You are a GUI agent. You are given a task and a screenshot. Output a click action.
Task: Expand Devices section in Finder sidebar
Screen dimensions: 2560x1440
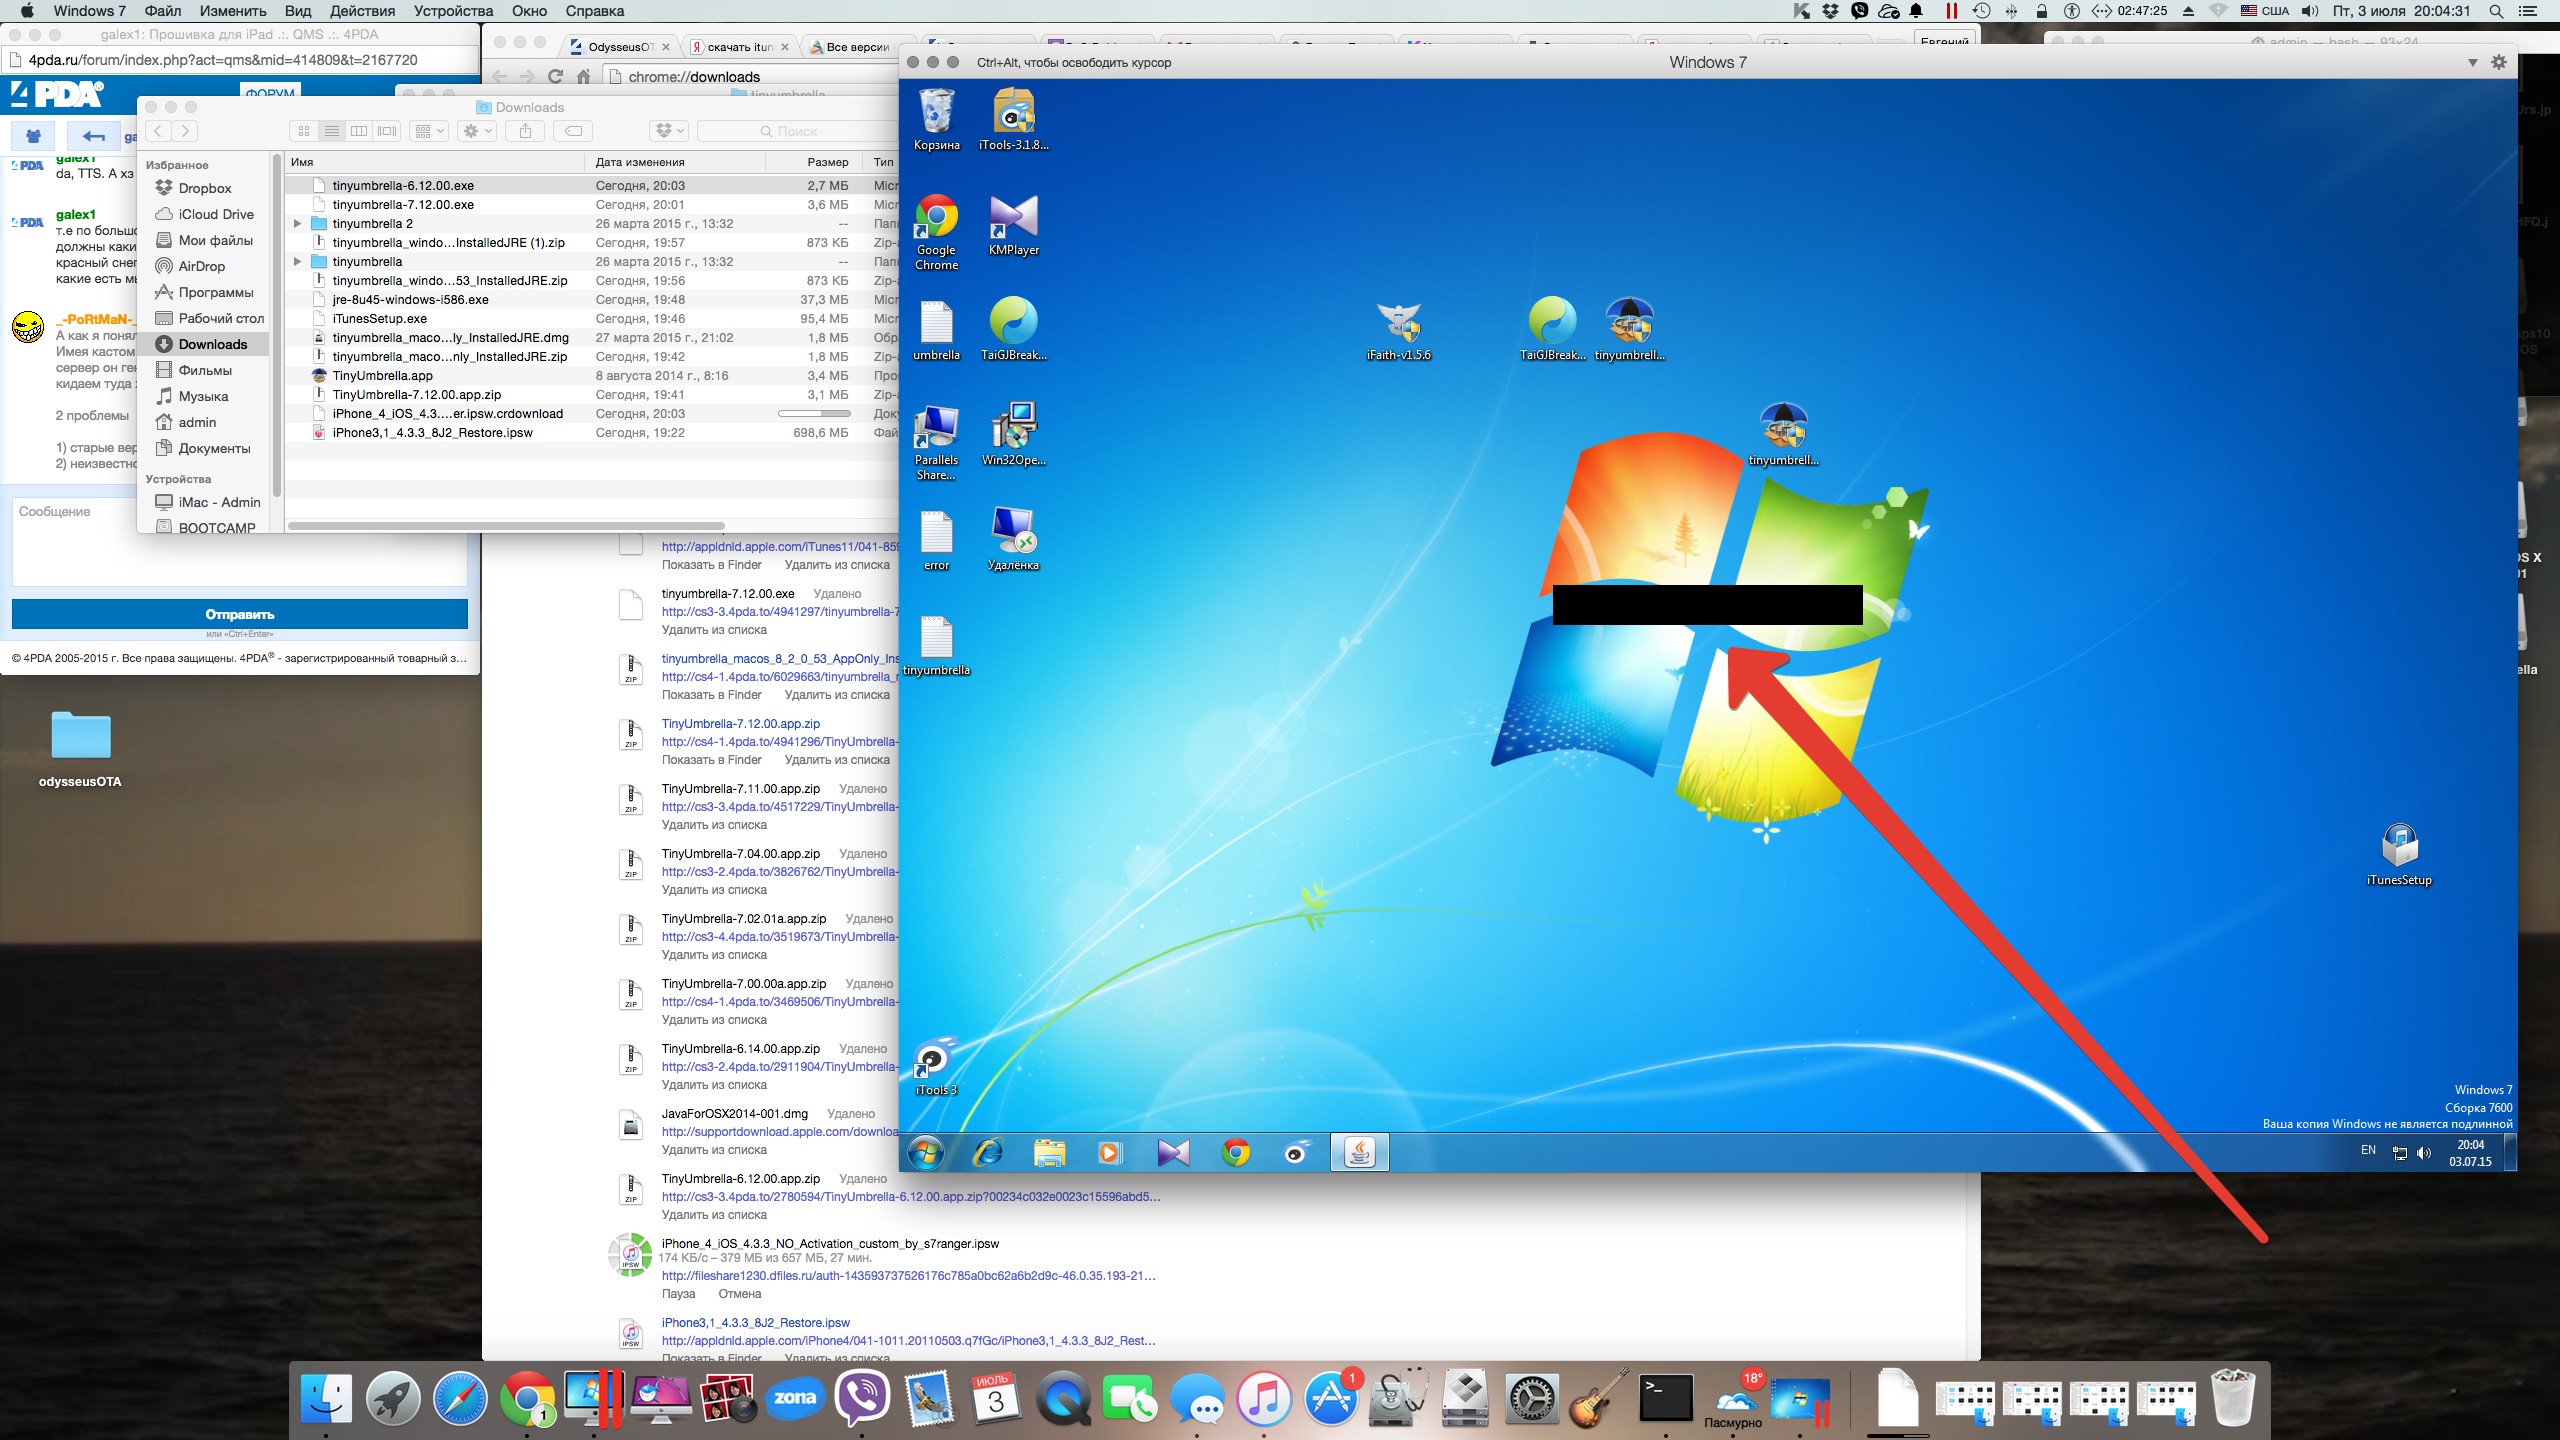coord(179,478)
